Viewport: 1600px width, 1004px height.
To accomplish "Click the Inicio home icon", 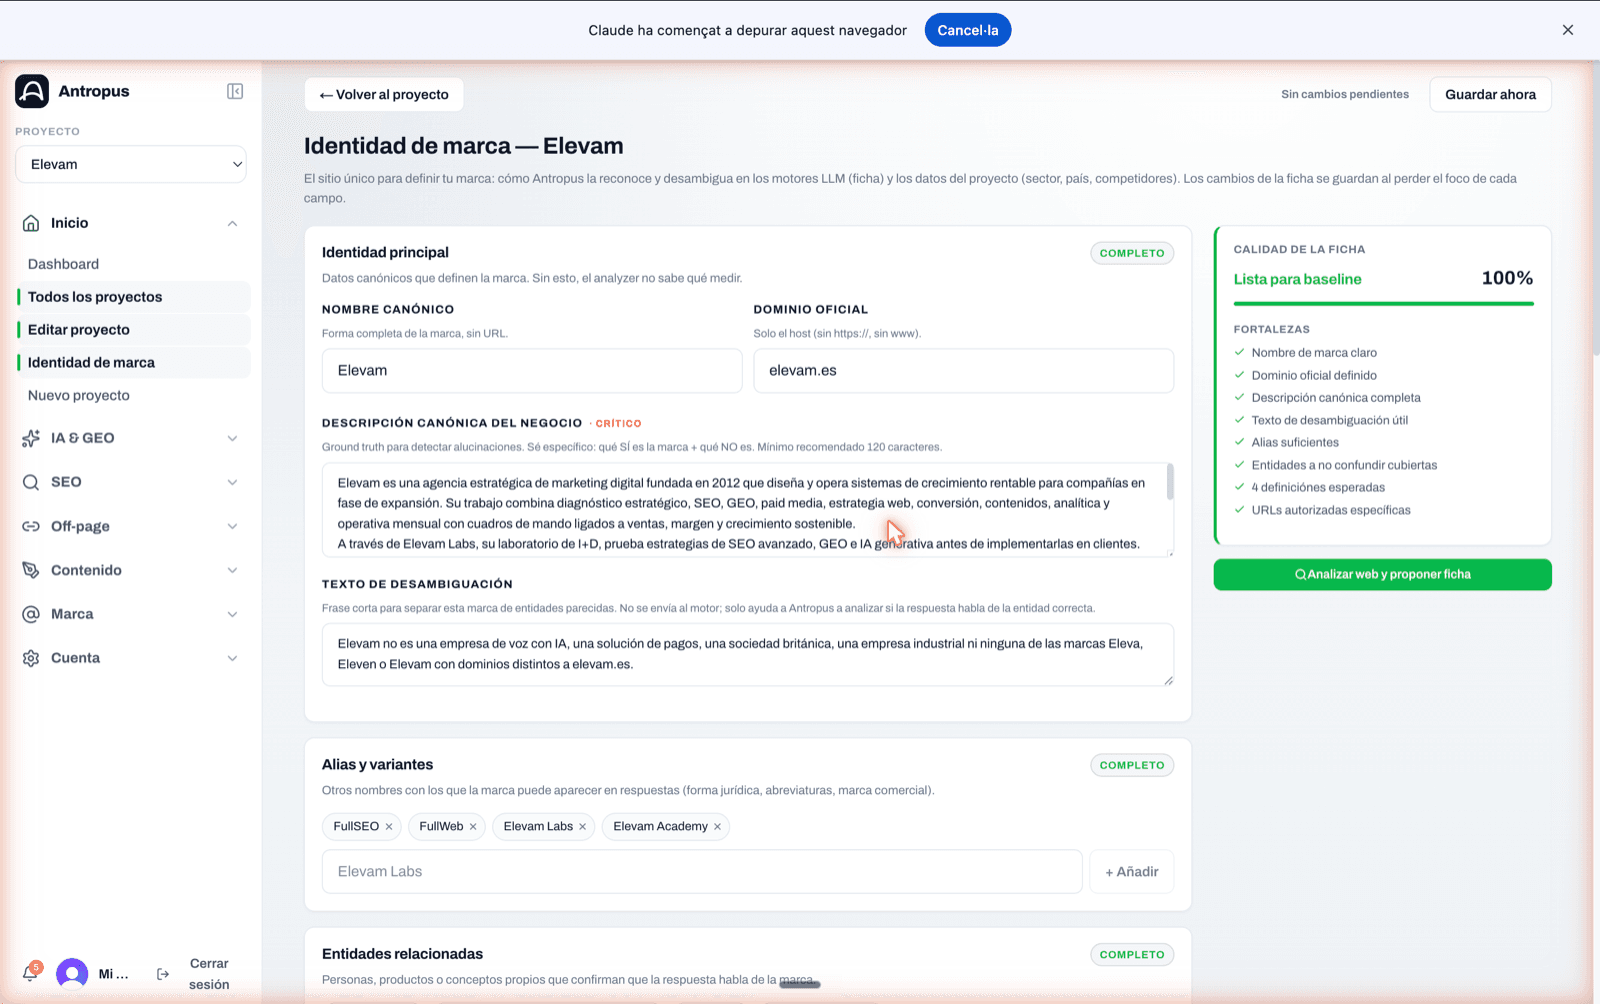I will [31, 223].
